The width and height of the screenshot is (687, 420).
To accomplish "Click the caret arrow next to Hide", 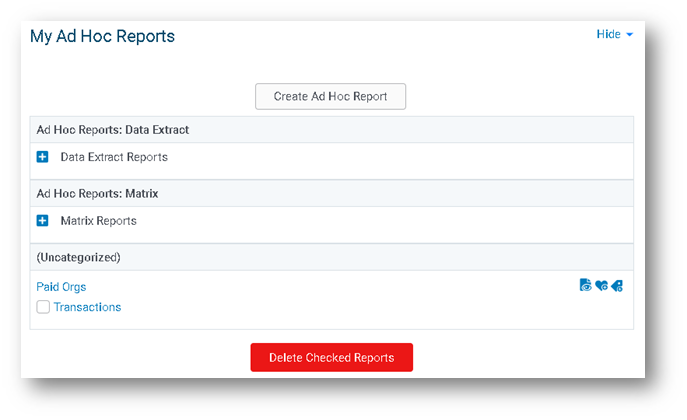I will click(630, 35).
